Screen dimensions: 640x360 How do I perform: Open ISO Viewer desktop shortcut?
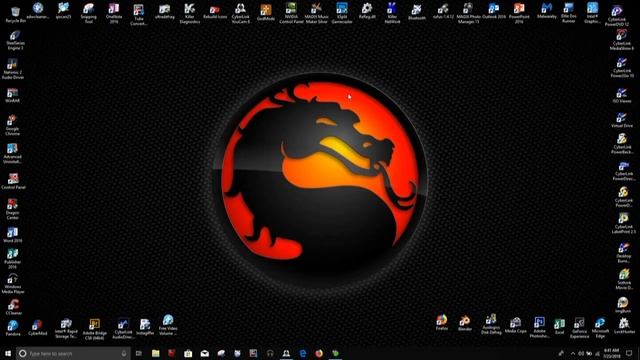(x=622, y=95)
